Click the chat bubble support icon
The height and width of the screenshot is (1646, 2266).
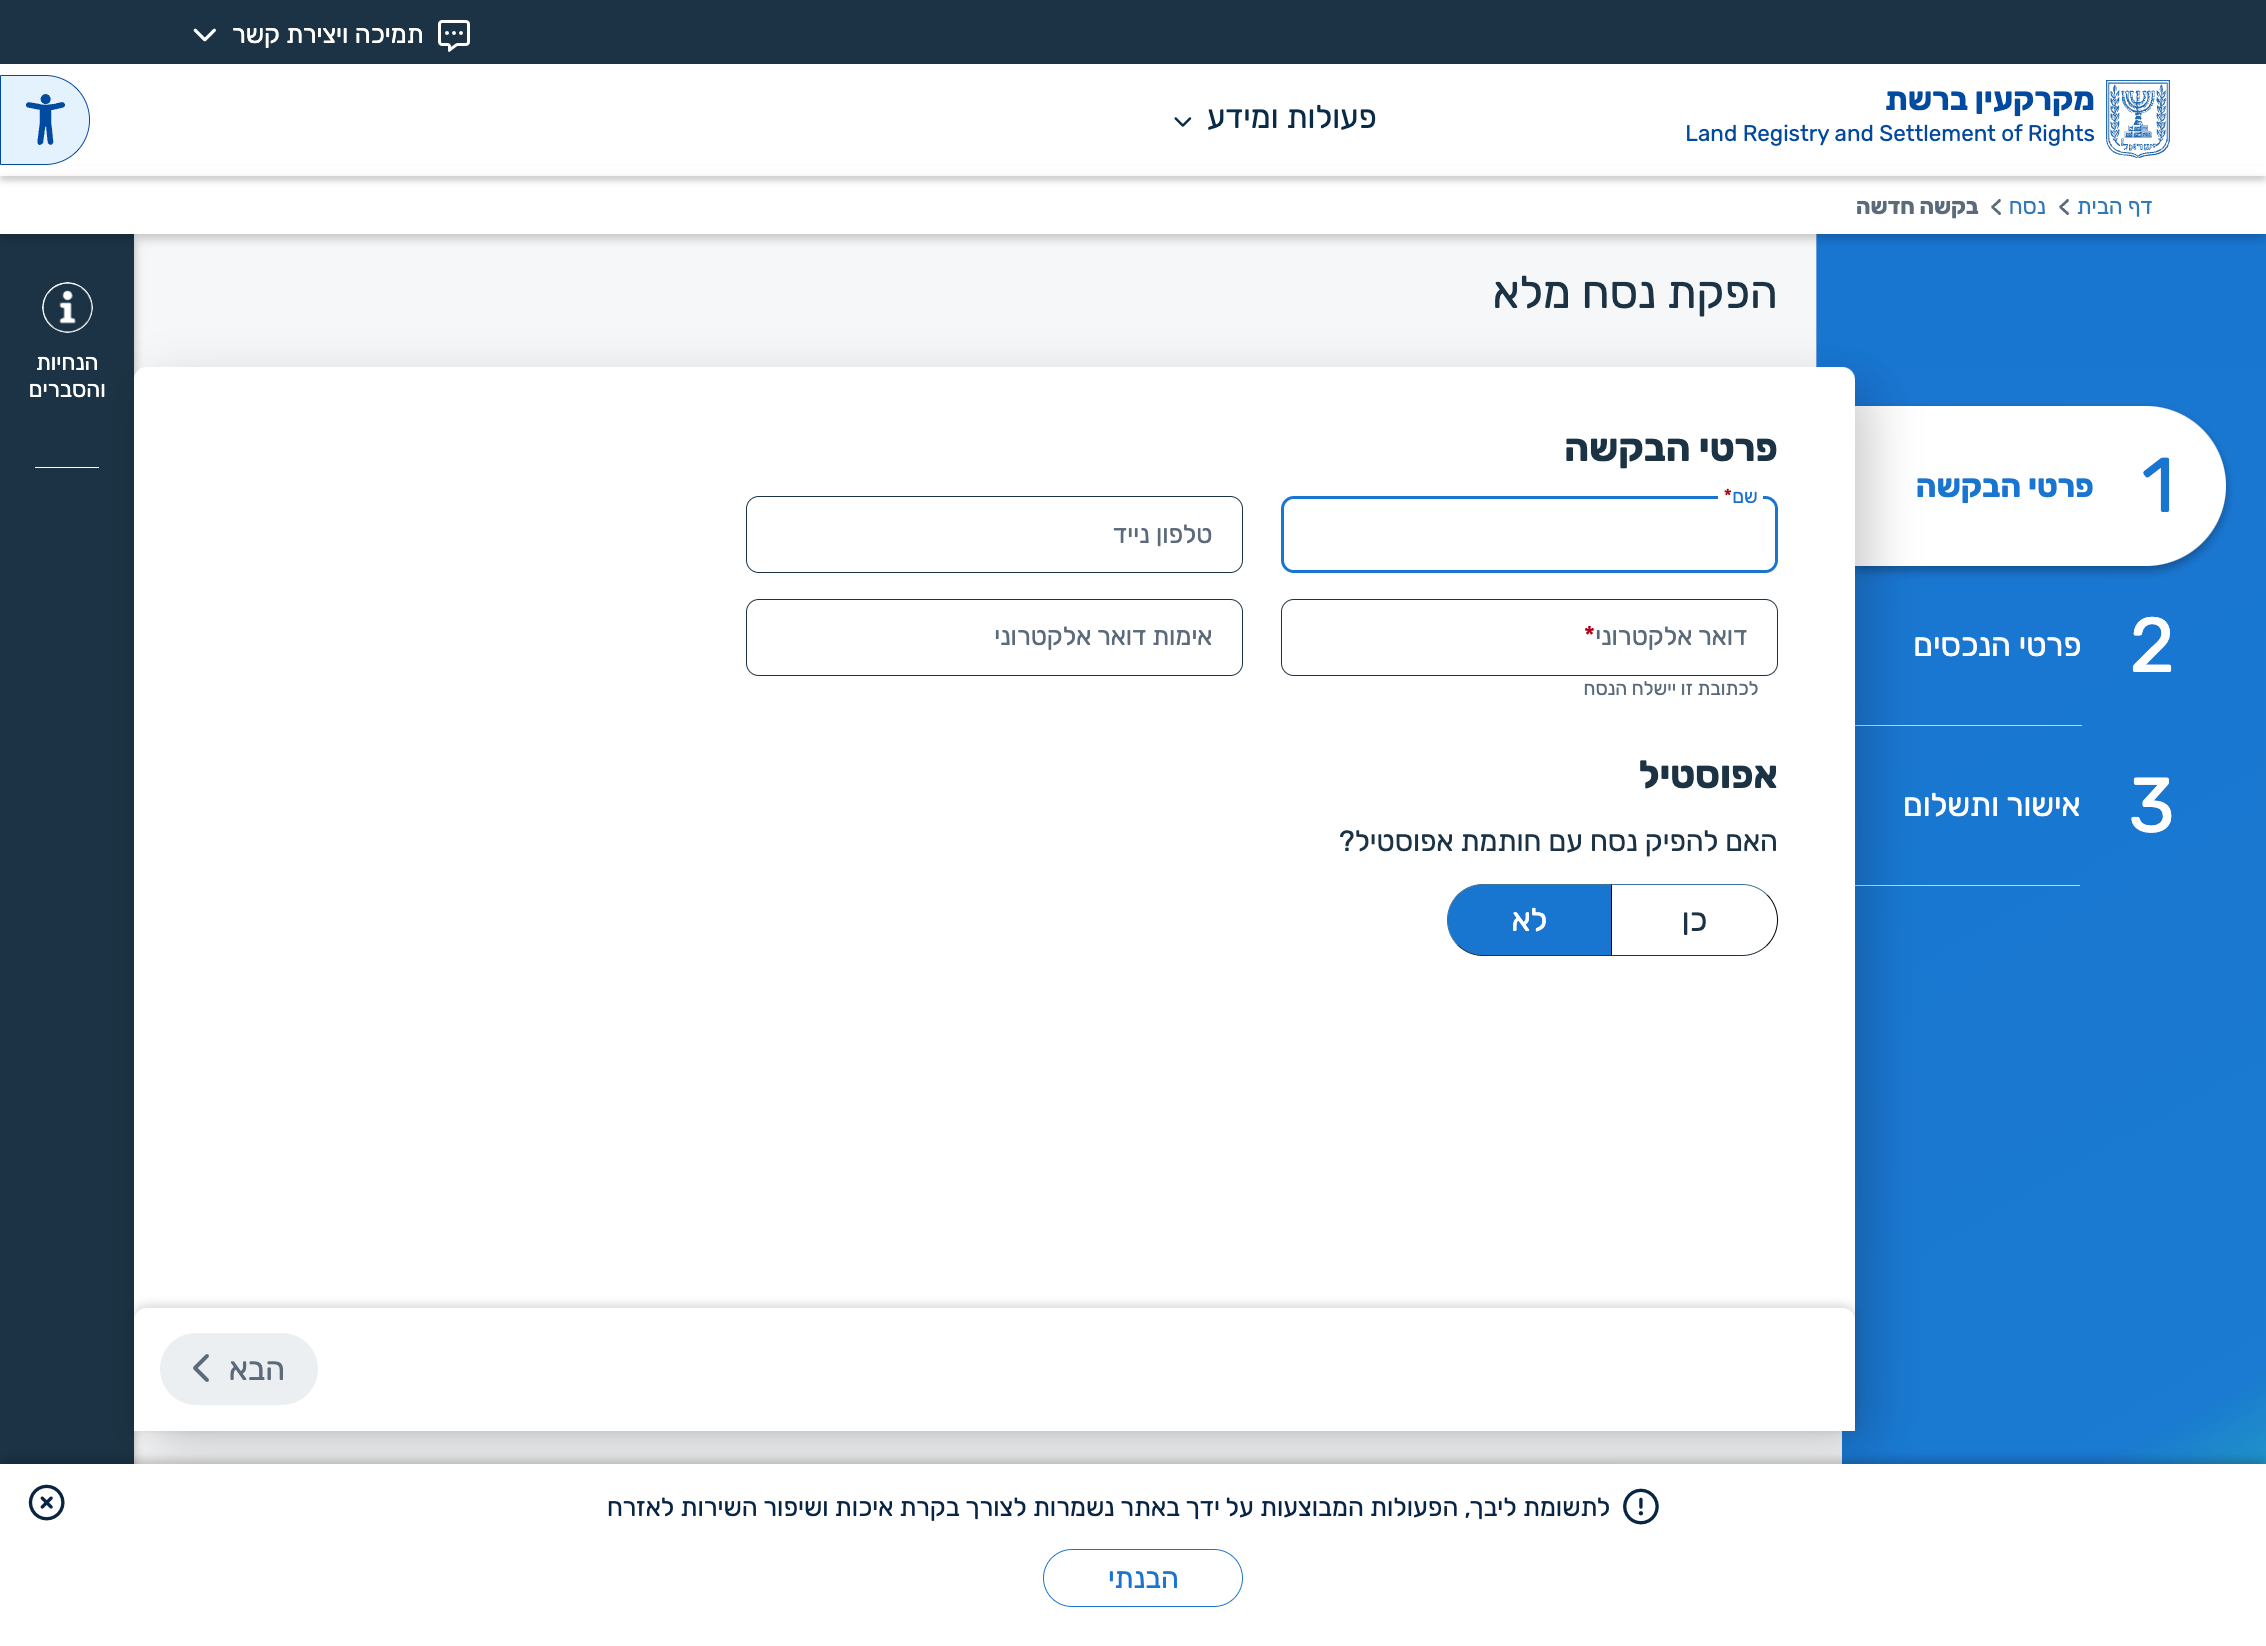[x=454, y=35]
